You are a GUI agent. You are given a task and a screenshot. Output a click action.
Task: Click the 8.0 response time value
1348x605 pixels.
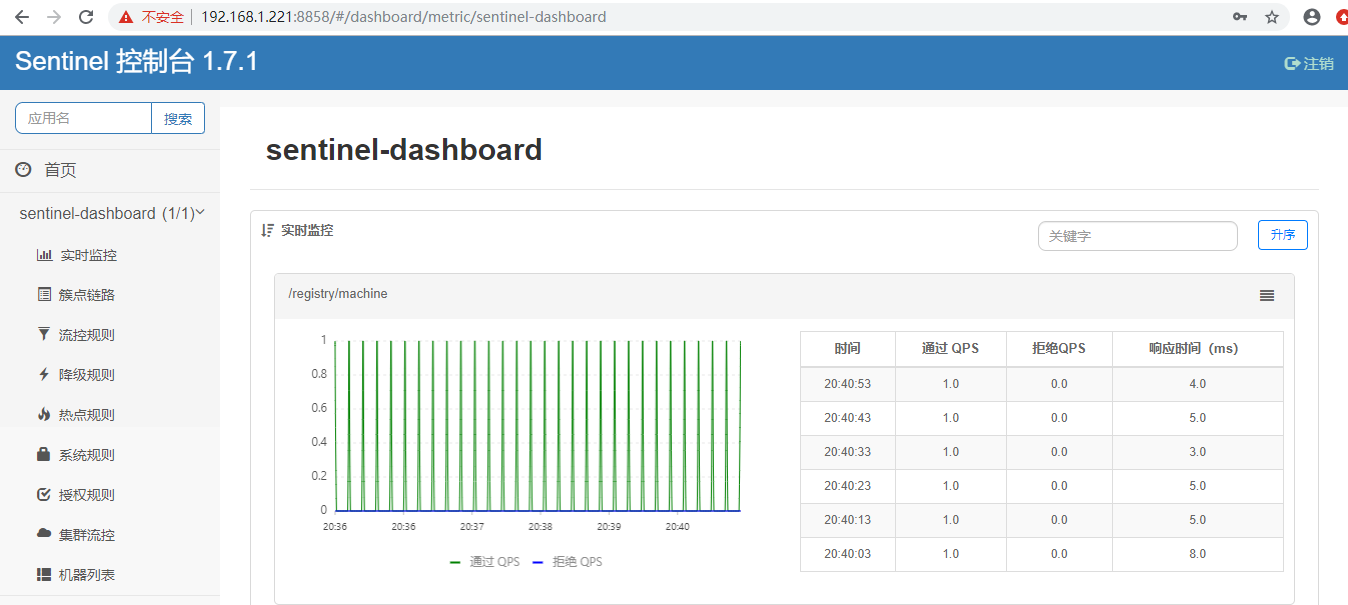[x=1197, y=554]
